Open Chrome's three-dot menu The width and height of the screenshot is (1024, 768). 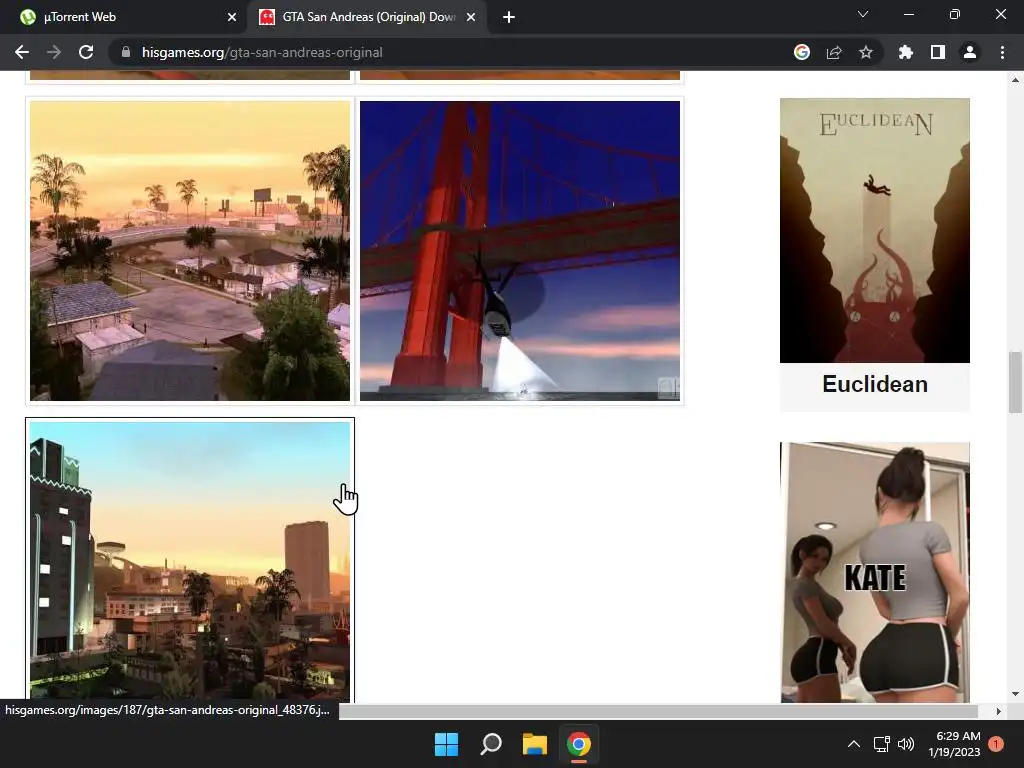pyautogui.click(x=1002, y=52)
